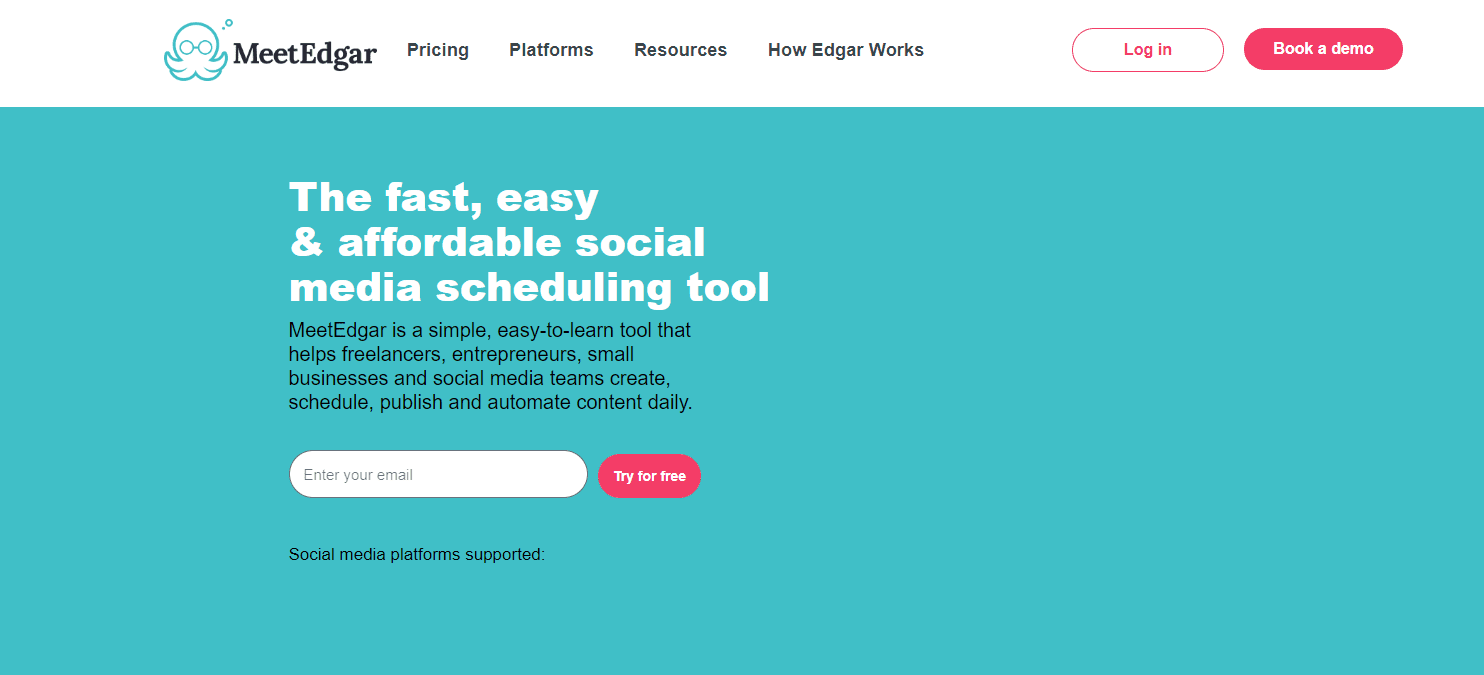1484x675 pixels.
Task: Click the headline line "The fast, easy"
Action: 443,197
